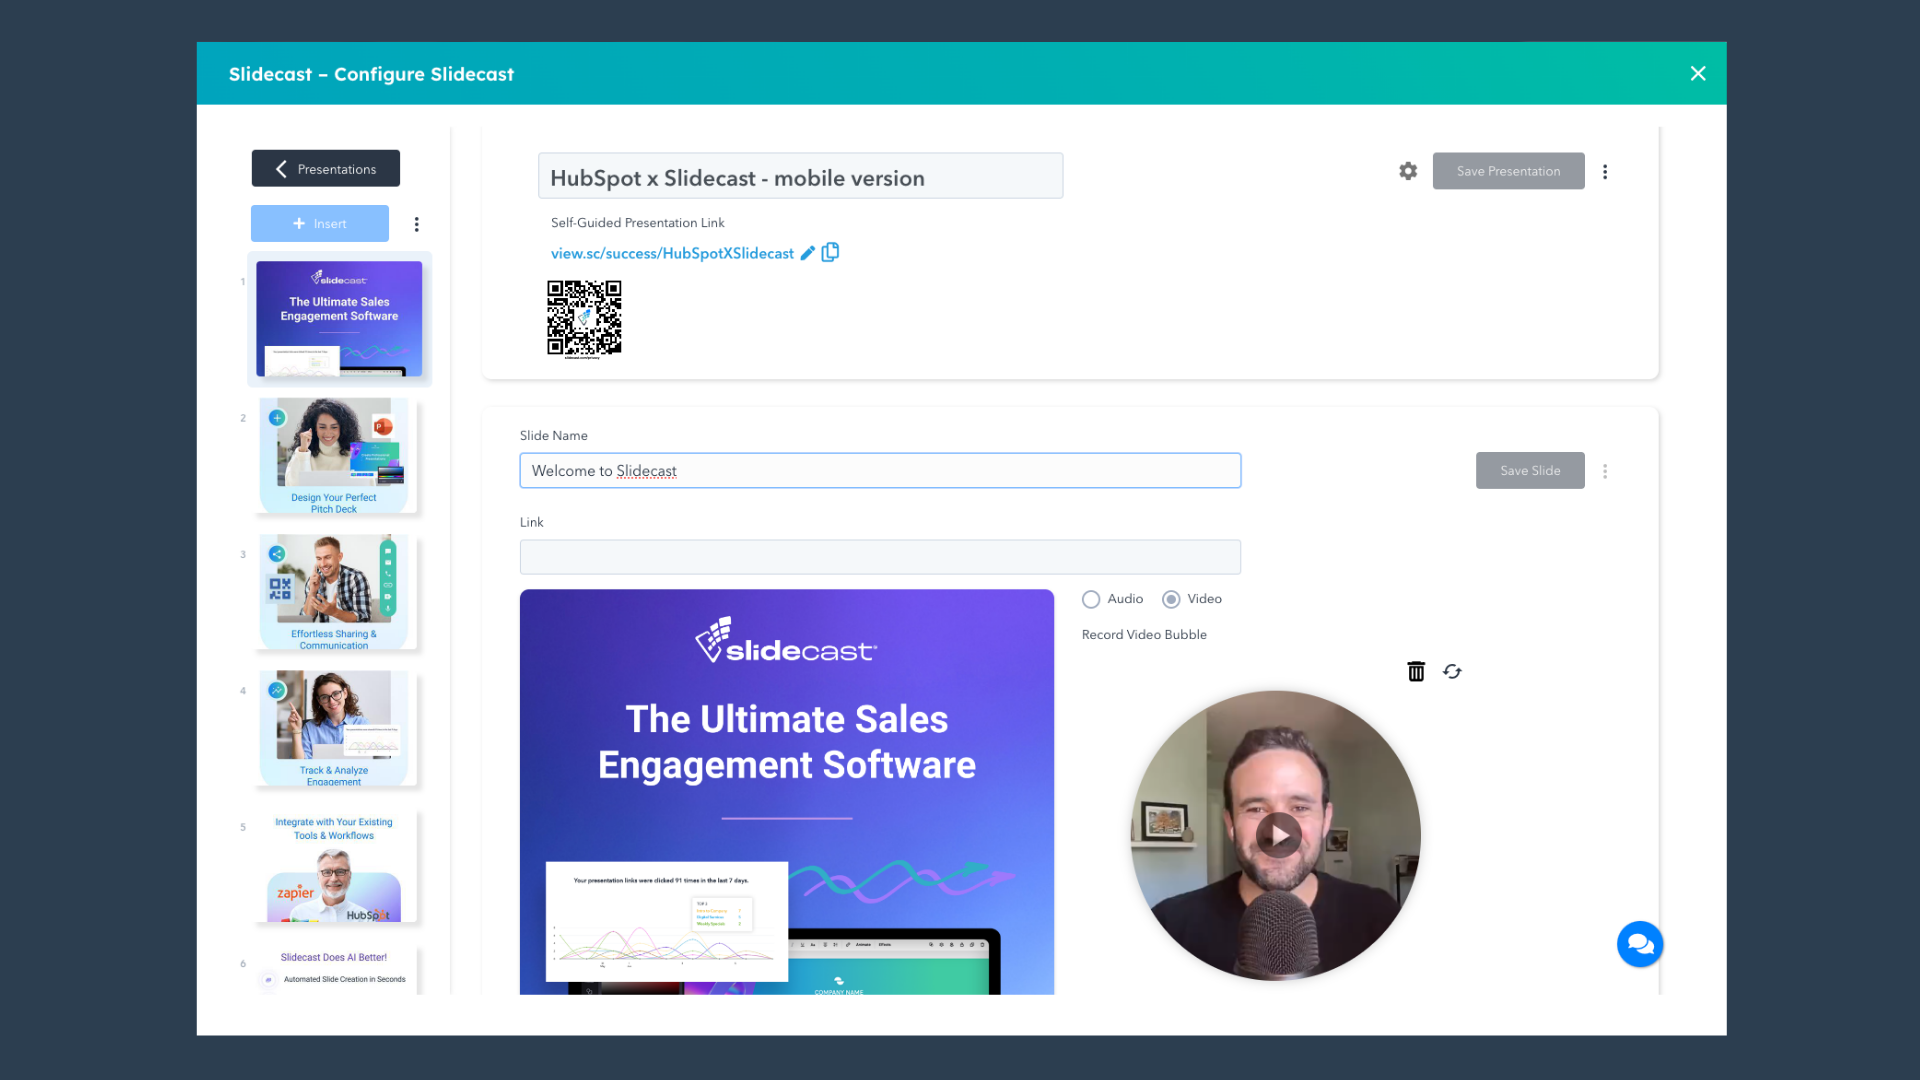This screenshot has width=1920, height=1080.
Task: Select the Audio radio option
Action: (1091, 599)
